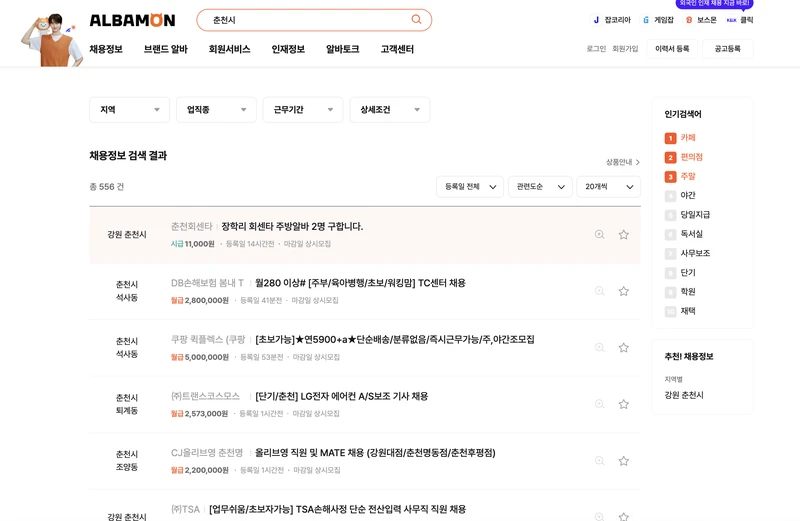Viewport: 800px width, 521px height.
Task: Open the 상세조건 filter dropdown
Action: pyautogui.click(x=389, y=110)
